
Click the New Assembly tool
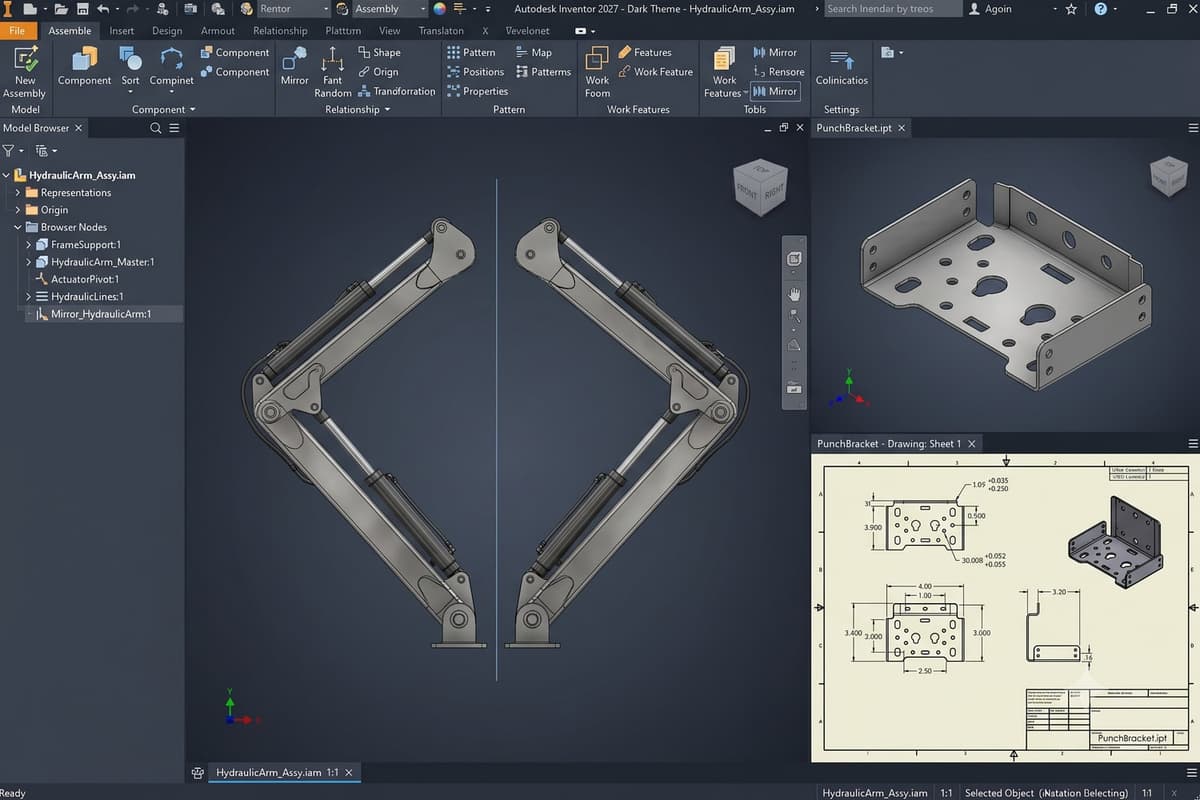(x=24, y=71)
